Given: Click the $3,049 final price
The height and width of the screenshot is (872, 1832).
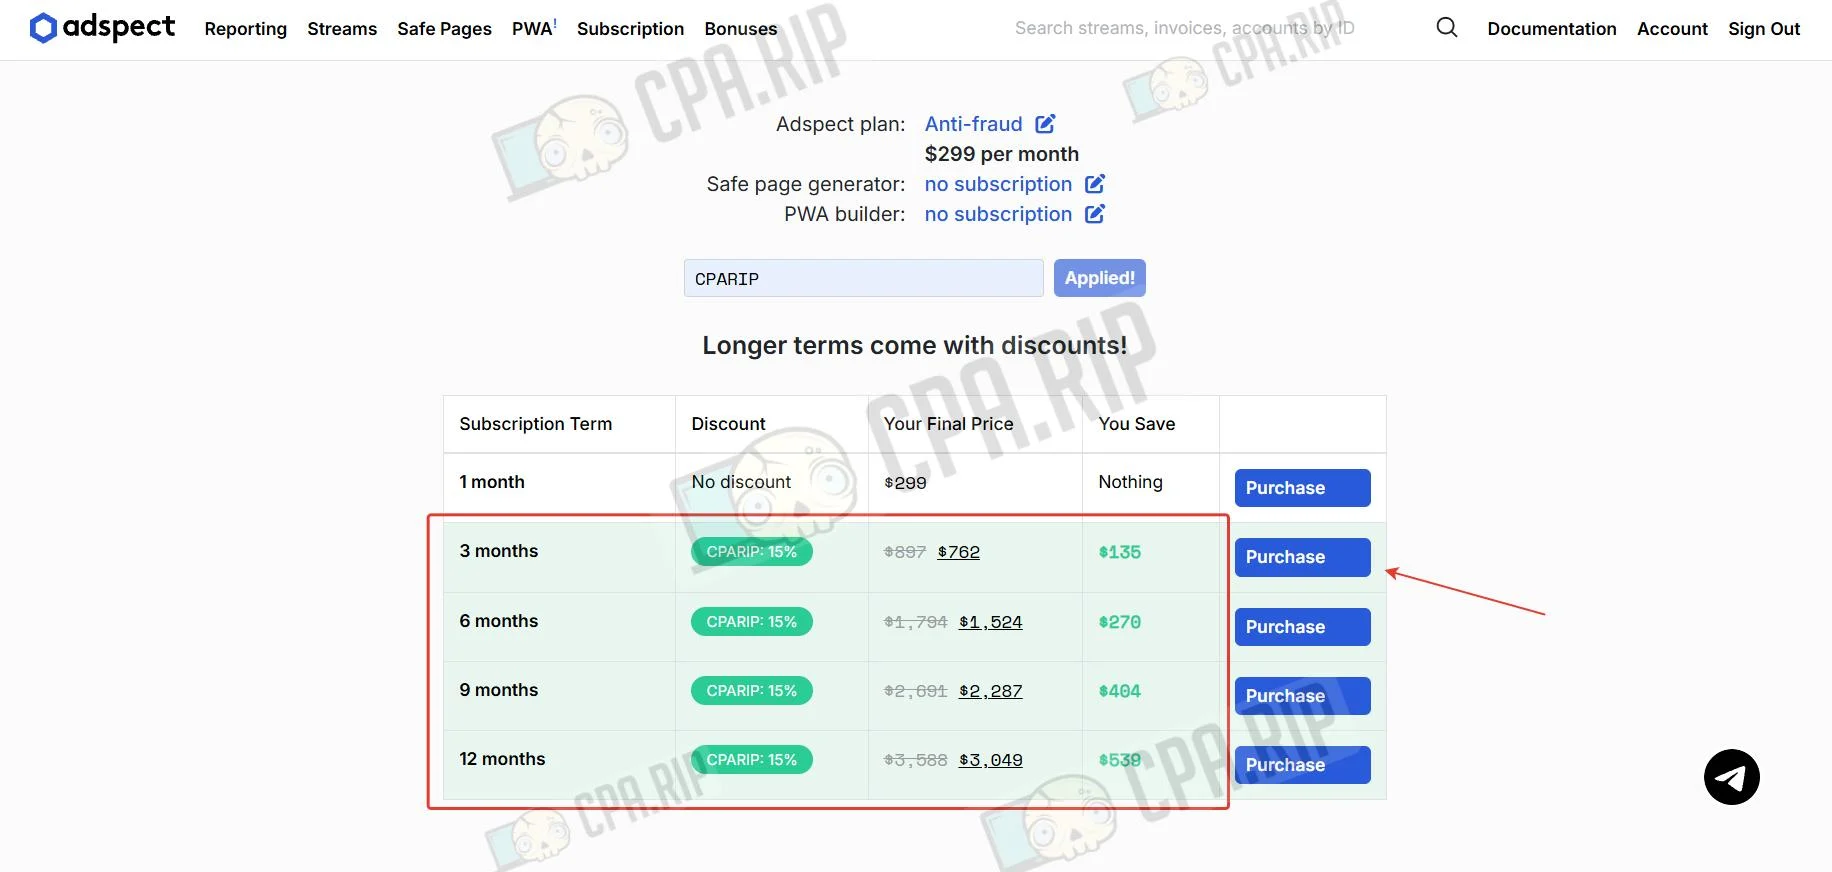Looking at the screenshot, I should point(990,760).
